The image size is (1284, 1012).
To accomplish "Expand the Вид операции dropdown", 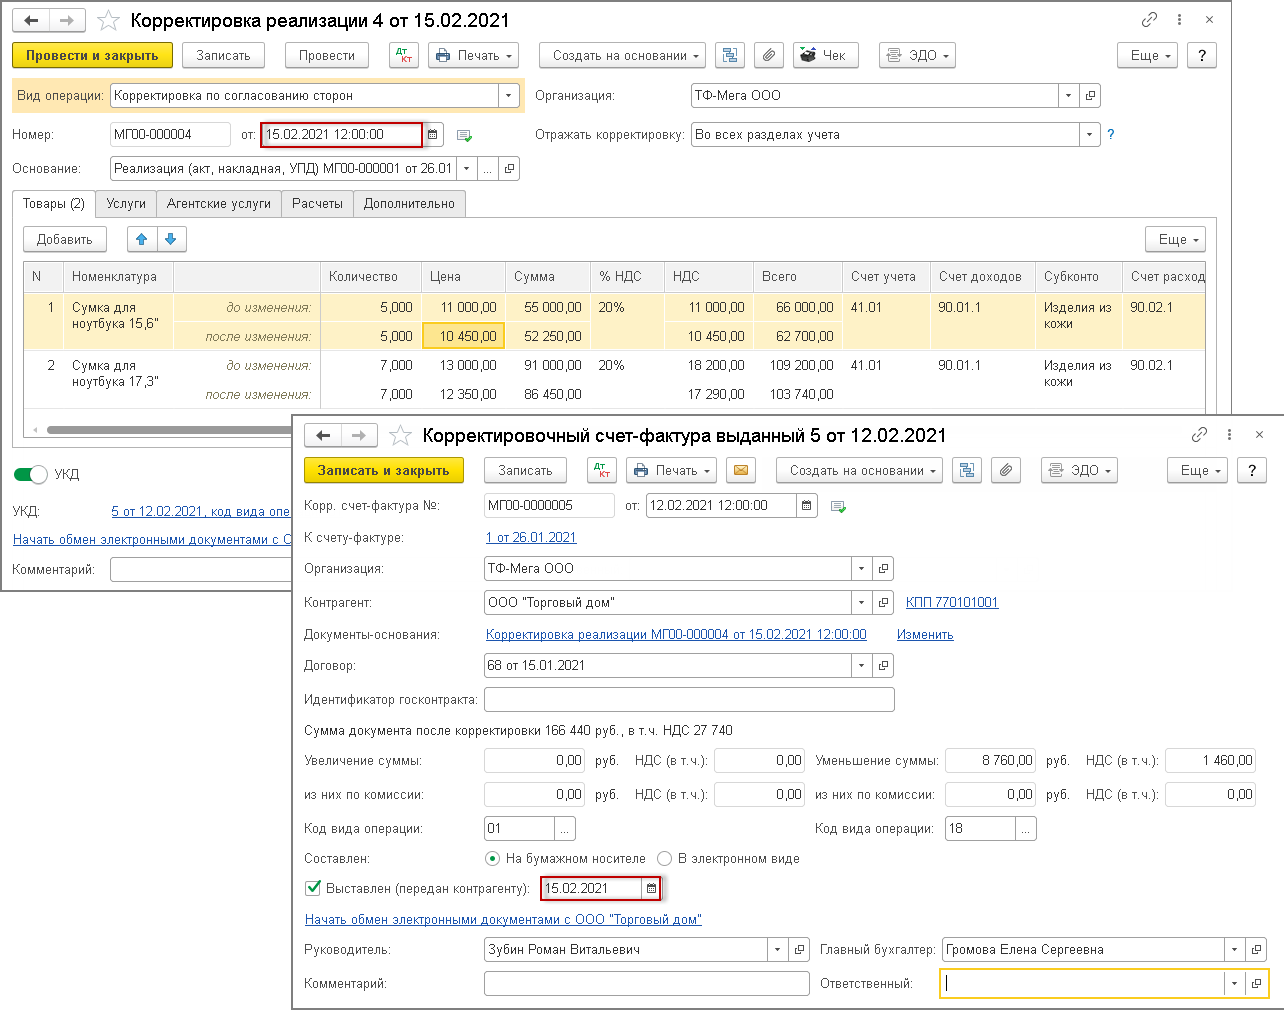I will pyautogui.click(x=509, y=96).
